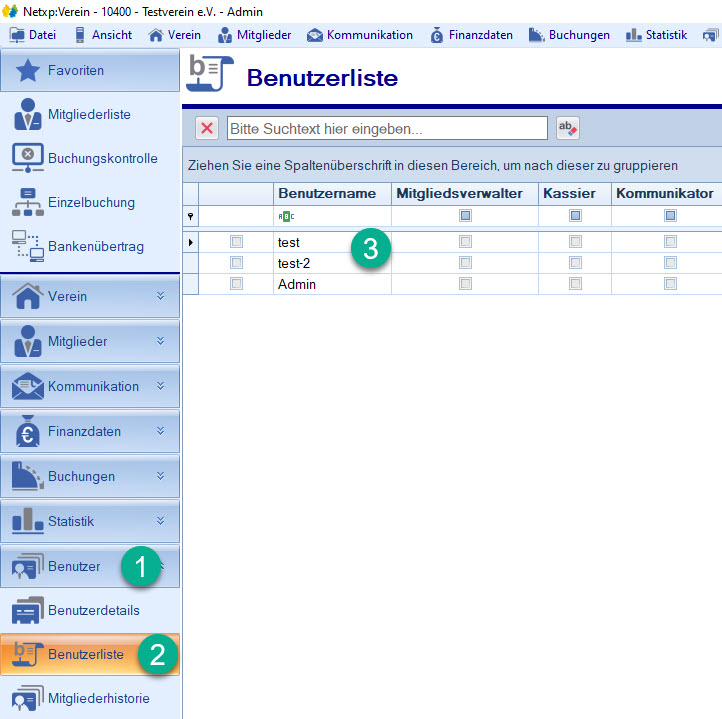
Task: Expand the Finanzdaten sidebar section
Action: [90, 432]
